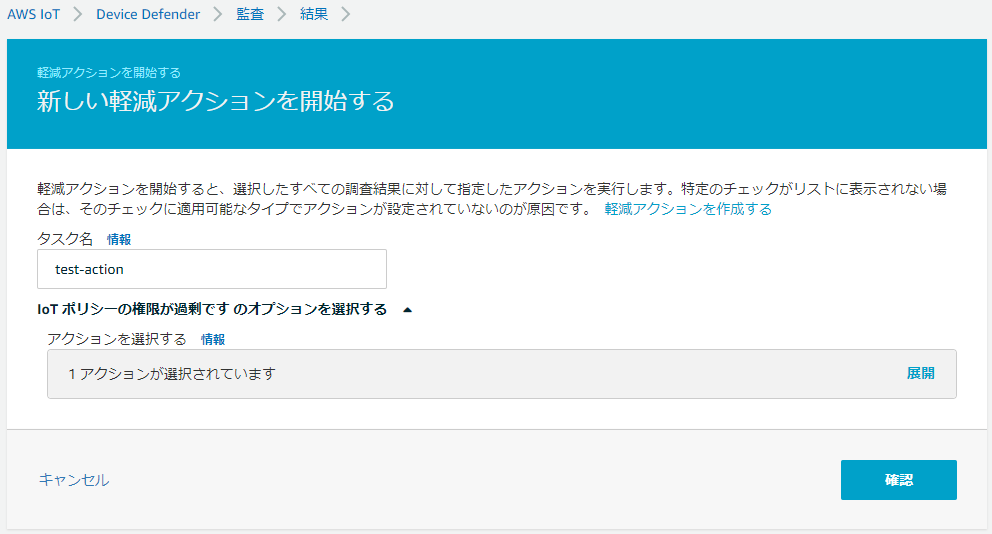Screen dimensions: 992x534
Task: Click the タスク名 field label
Action: point(65,239)
